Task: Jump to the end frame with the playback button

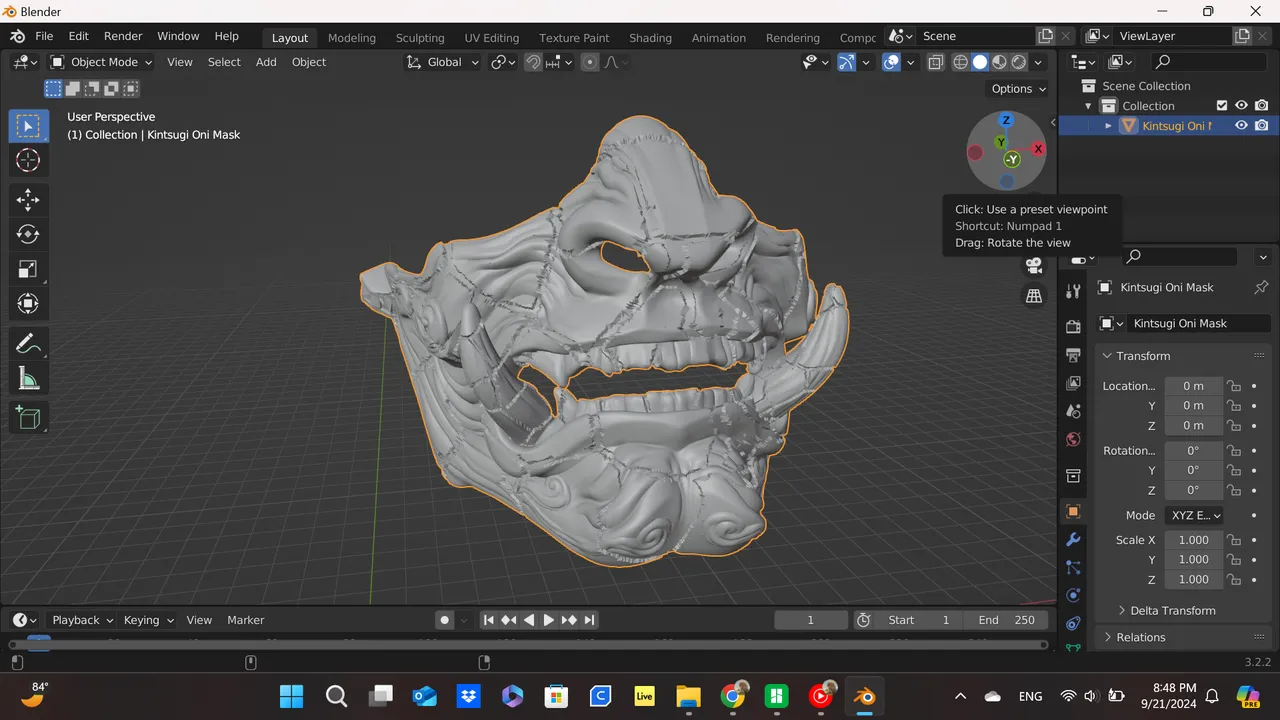Action: (590, 620)
